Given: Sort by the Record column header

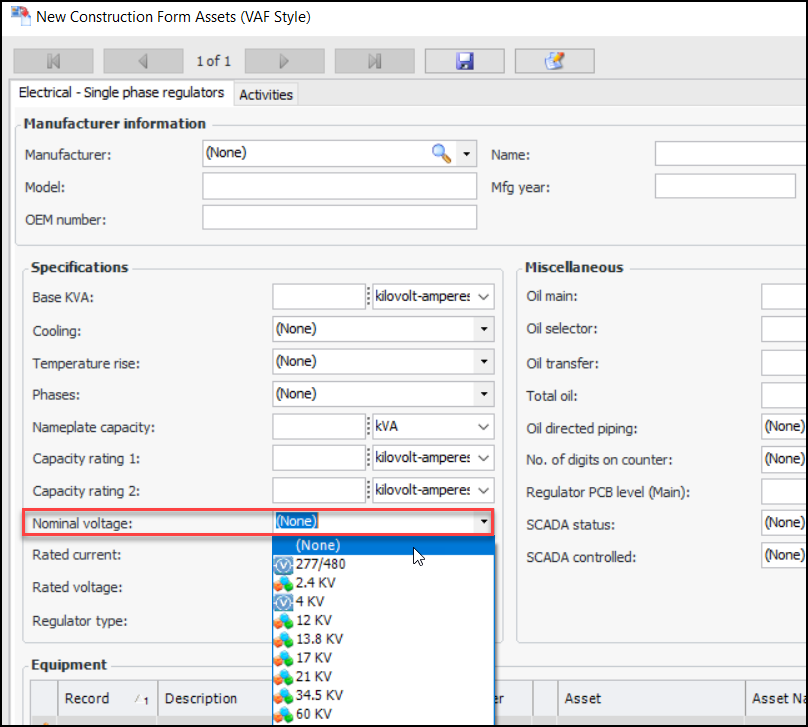Looking at the screenshot, I should tap(87, 698).
